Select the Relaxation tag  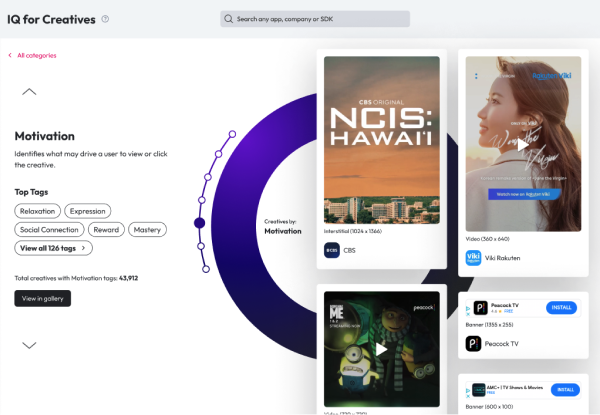(38, 211)
